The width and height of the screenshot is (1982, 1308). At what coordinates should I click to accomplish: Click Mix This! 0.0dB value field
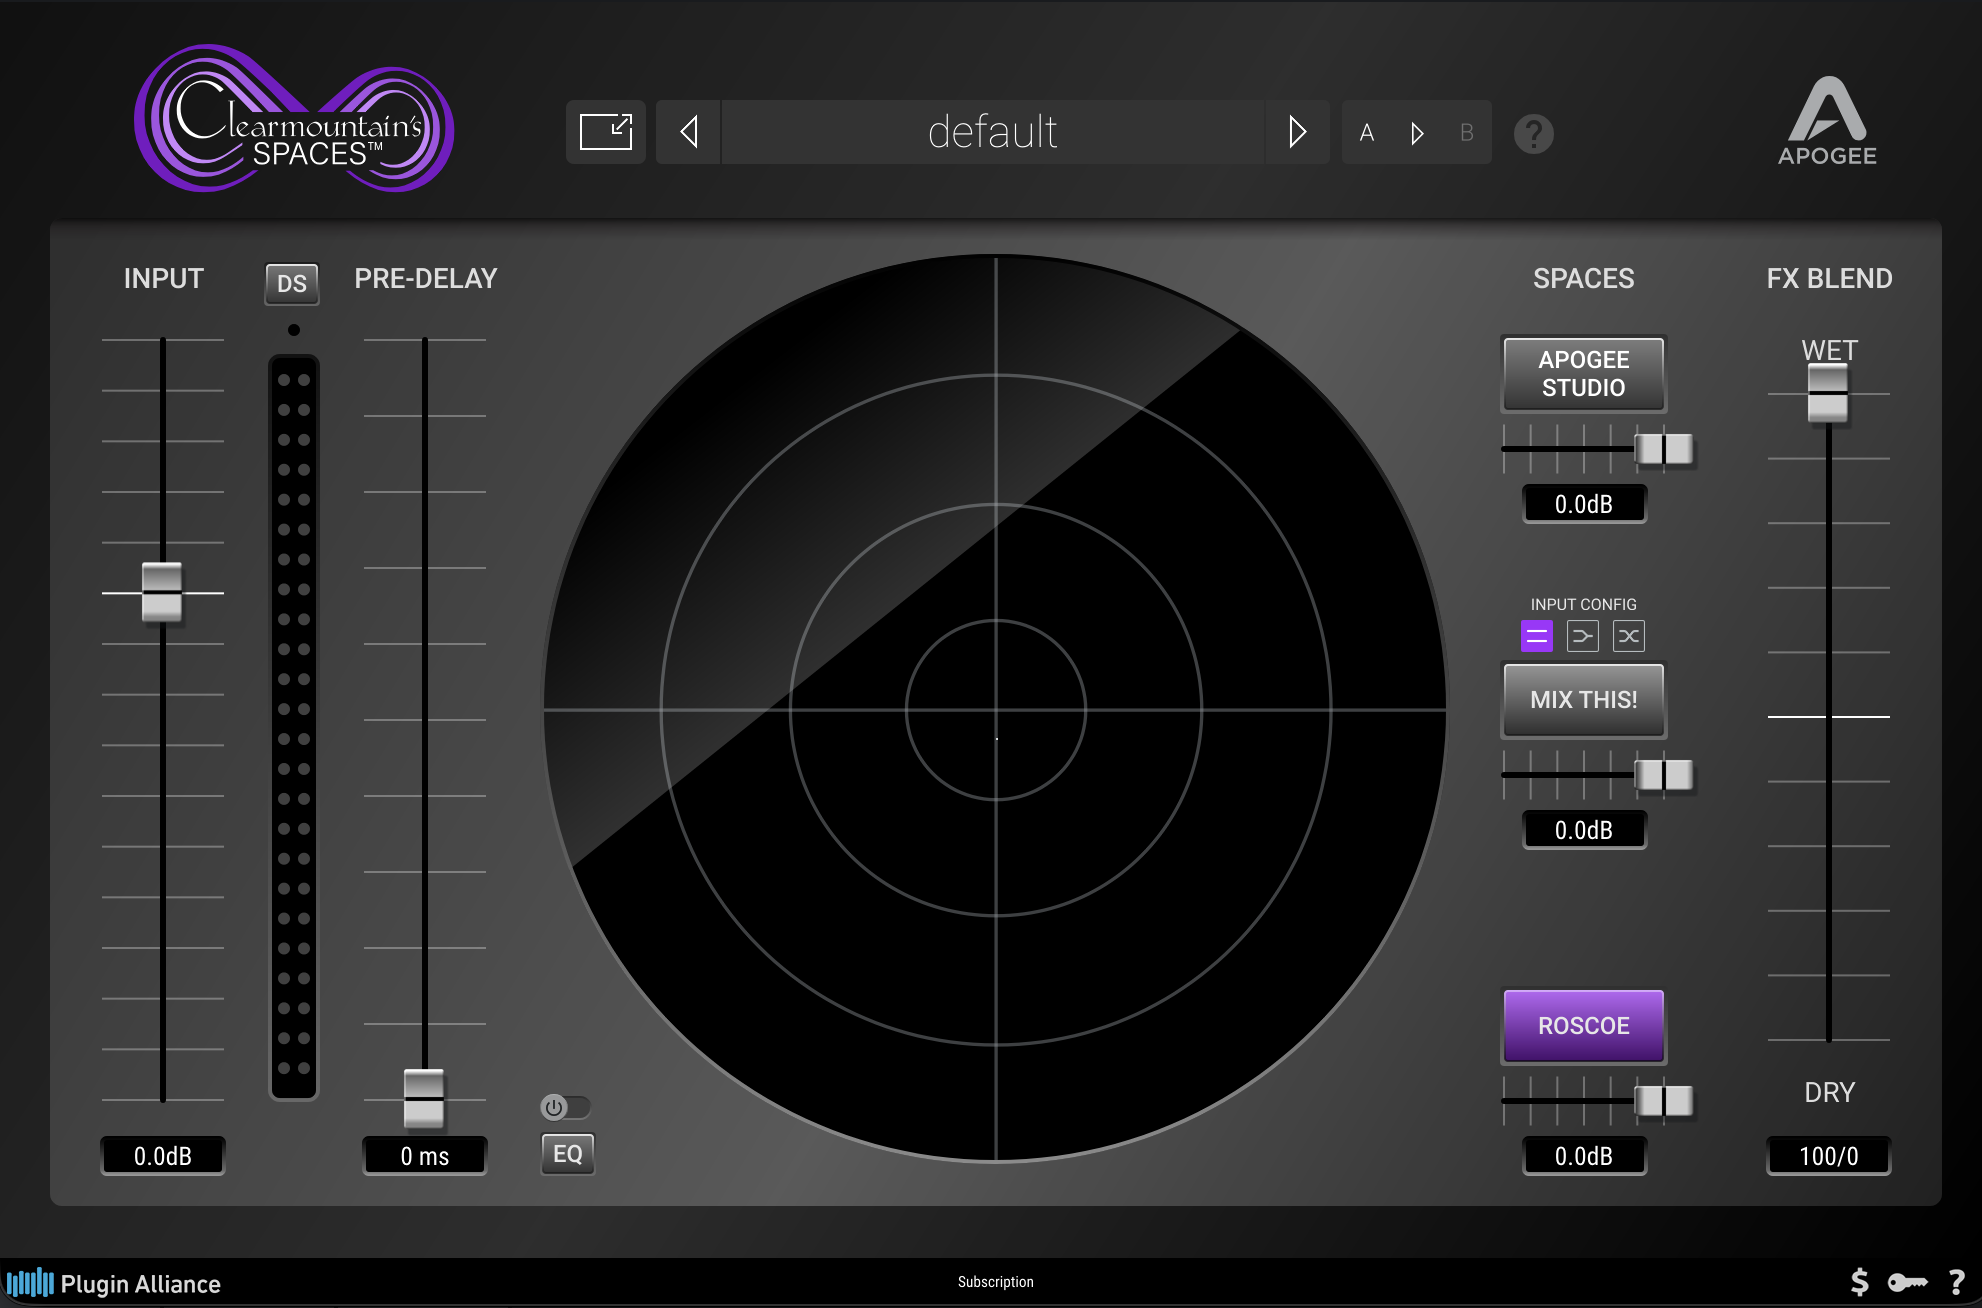[x=1584, y=830]
